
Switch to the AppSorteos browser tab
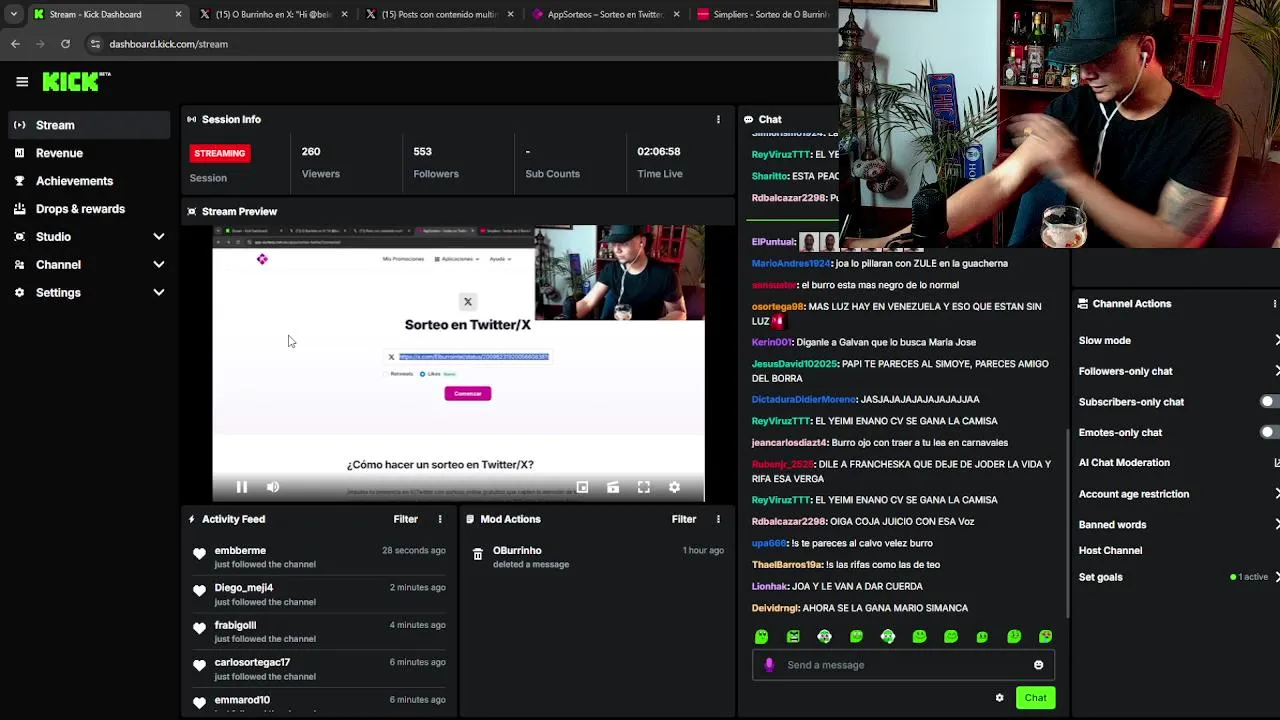[x=605, y=14]
